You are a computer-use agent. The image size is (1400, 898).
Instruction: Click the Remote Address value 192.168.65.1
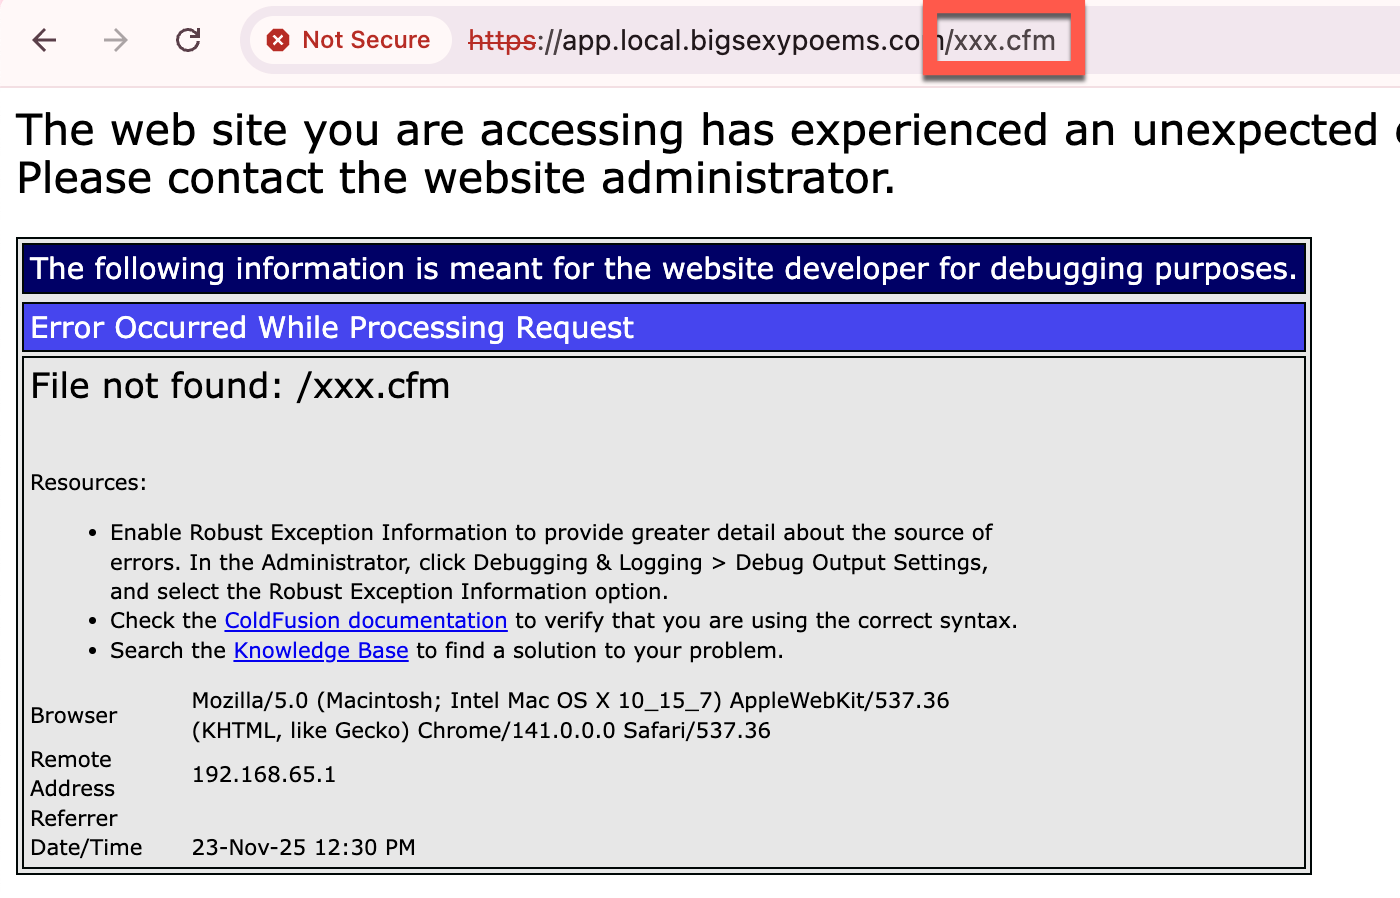264,774
